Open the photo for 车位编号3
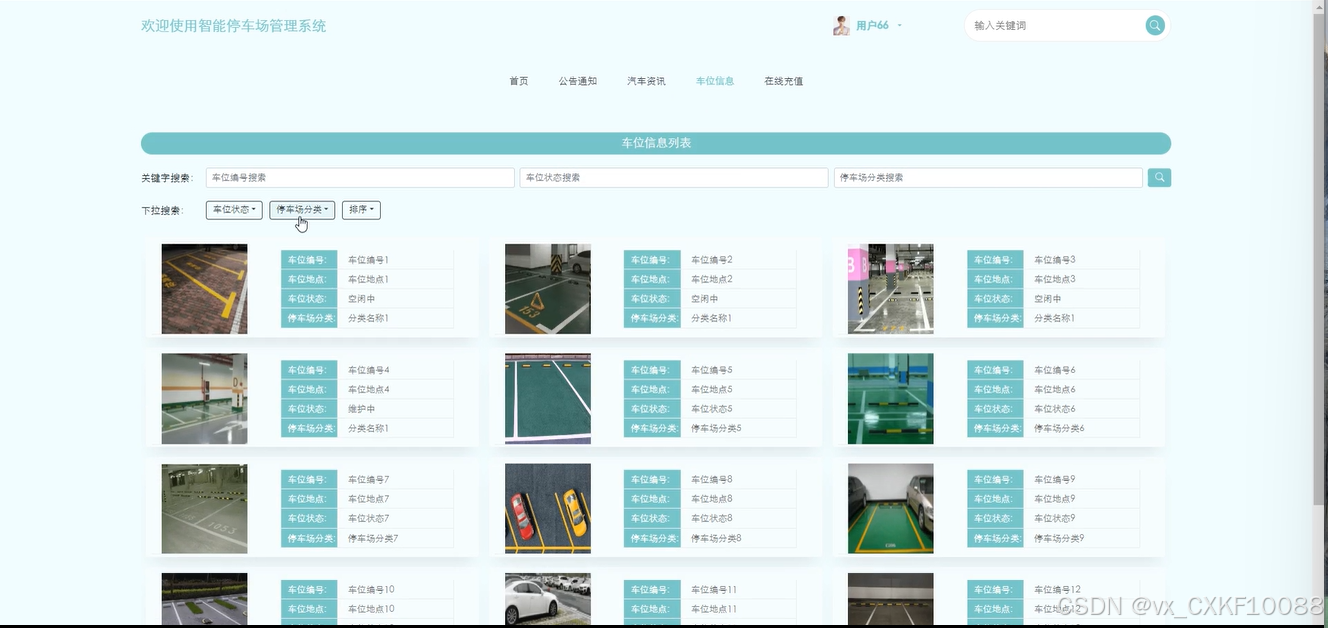The height and width of the screenshot is (628, 1328). point(891,289)
